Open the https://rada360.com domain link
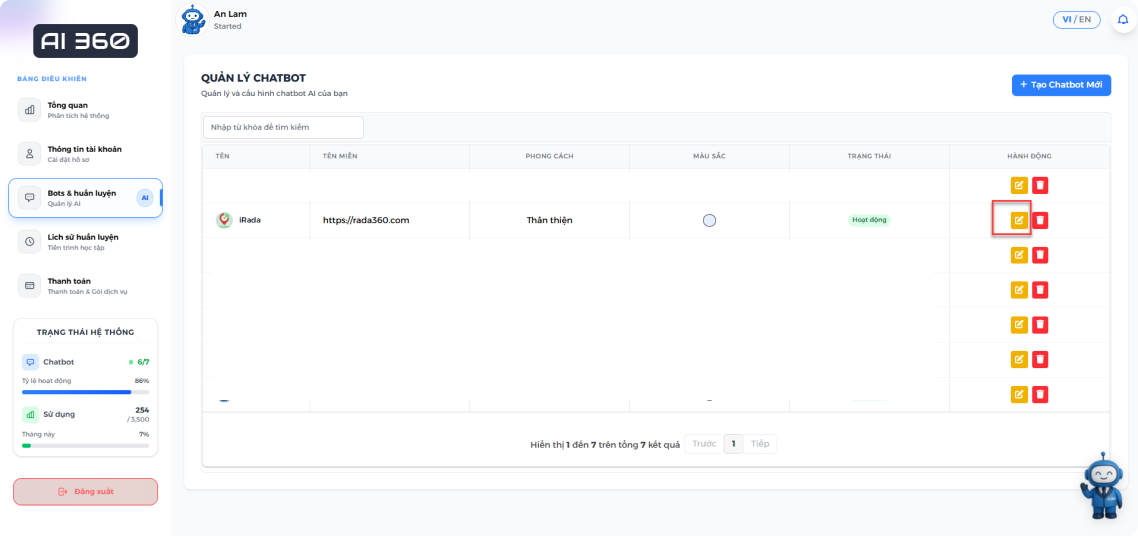This screenshot has height=536, width=1138. point(366,220)
